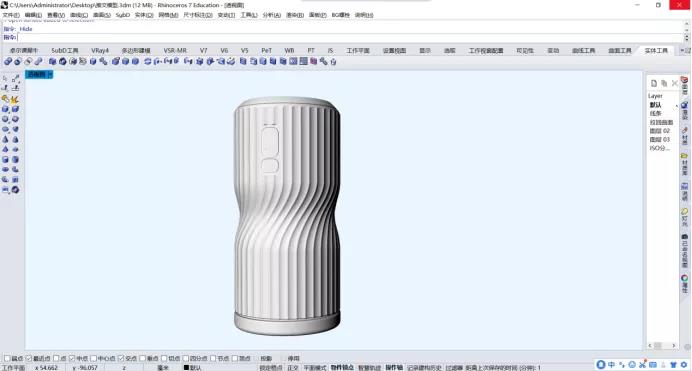Enable the 四分点 object snap
Viewport: 692px width, 371px height.
tap(185, 359)
